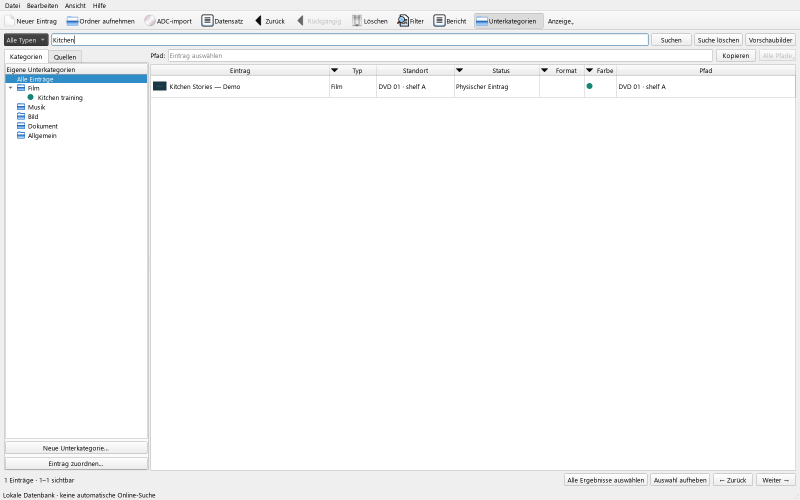
Task: Collapse the Film category arrow
Action: 11,88
